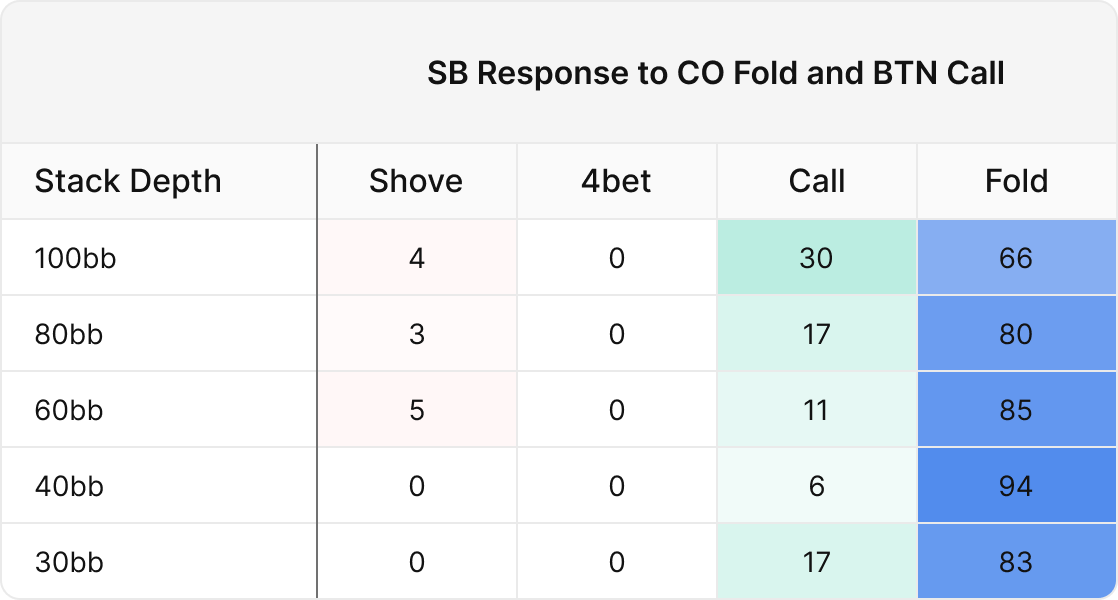
Task: Click the Shove cell showing 4
Action: [416, 258]
